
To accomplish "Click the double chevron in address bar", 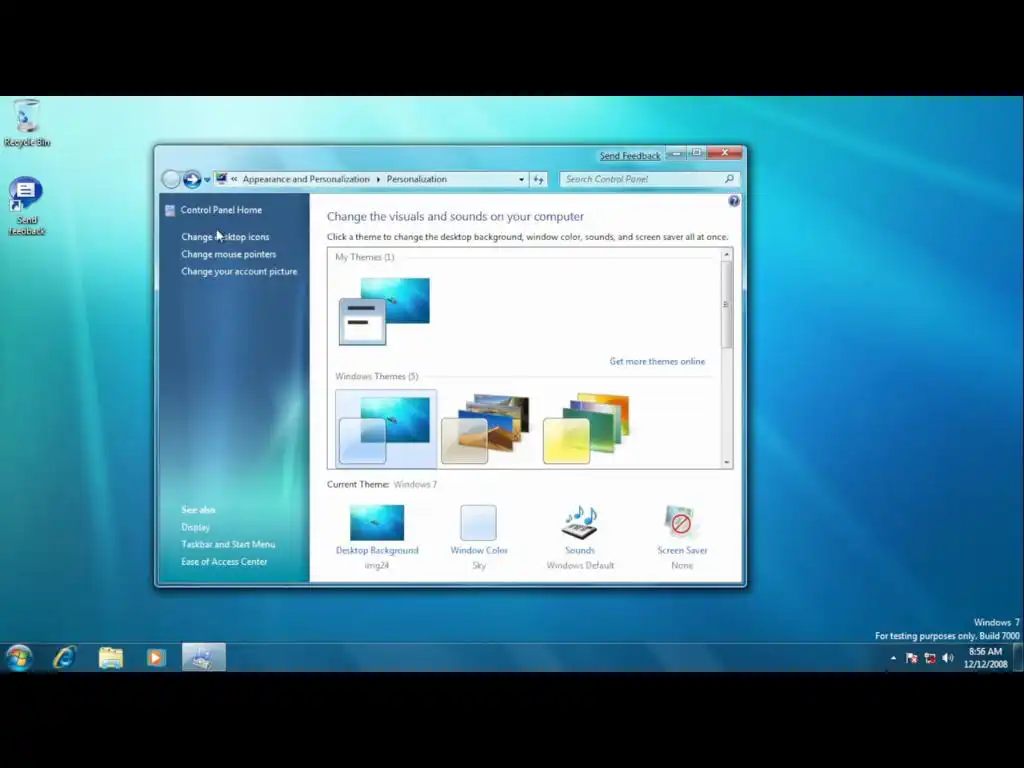I will (x=234, y=178).
